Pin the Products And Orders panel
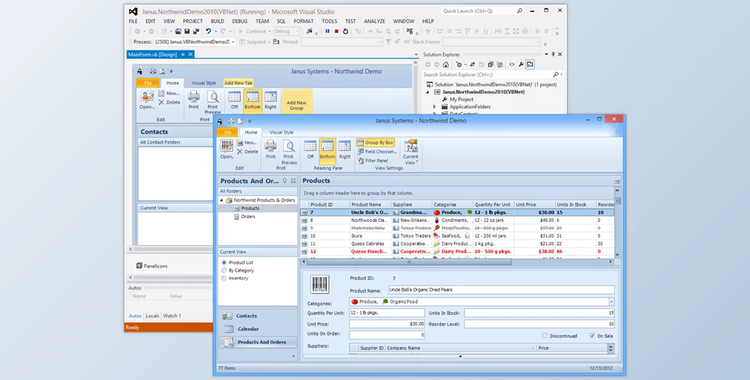The height and width of the screenshot is (380, 750). (x=285, y=181)
